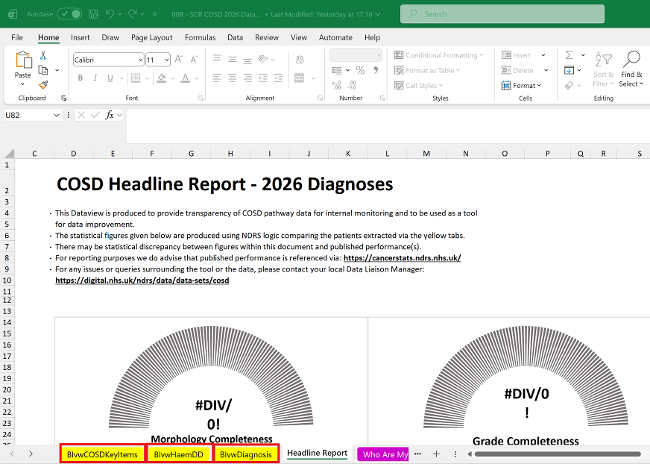Open the File menu

[17, 37]
